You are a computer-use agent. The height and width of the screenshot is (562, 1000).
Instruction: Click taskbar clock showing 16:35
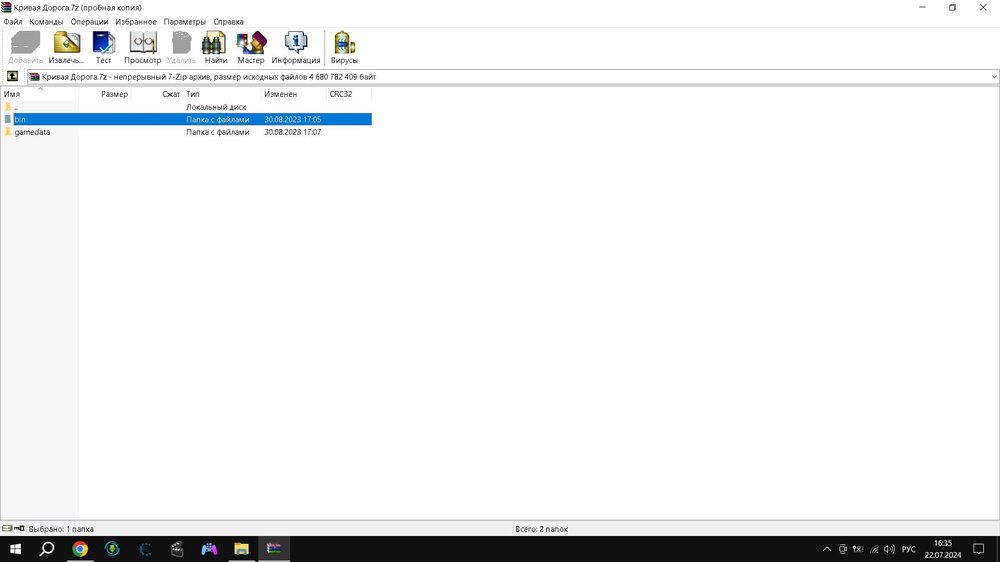[943, 549]
